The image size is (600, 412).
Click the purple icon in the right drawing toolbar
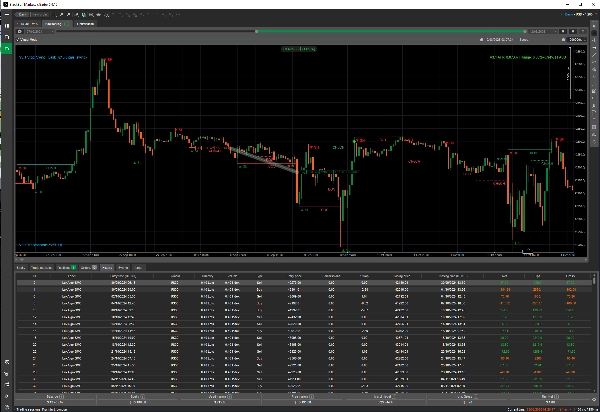tap(594, 127)
